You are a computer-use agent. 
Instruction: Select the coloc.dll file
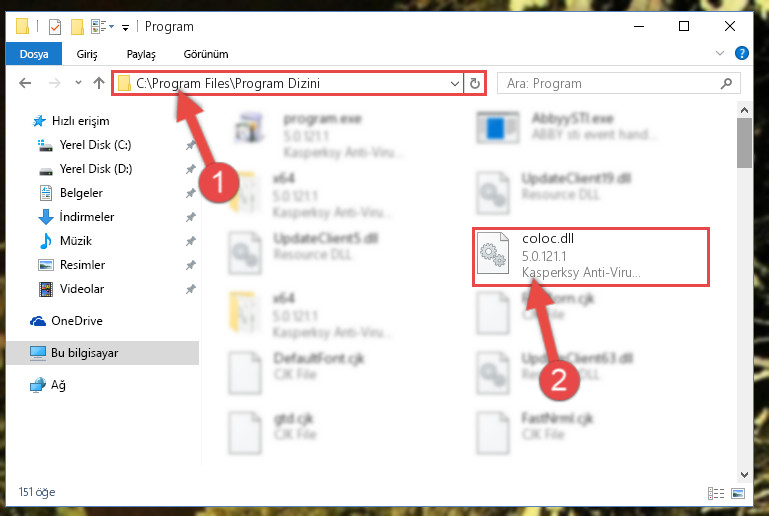coord(590,257)
